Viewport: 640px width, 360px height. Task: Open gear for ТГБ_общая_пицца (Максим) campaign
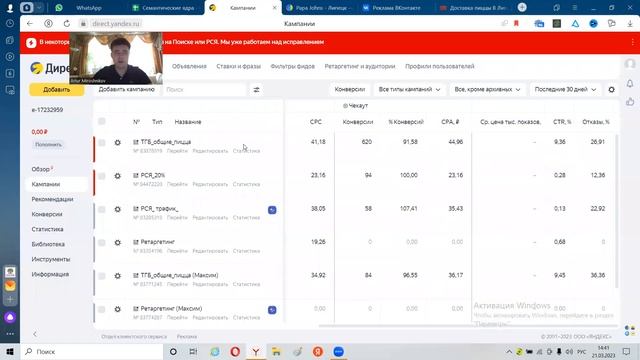coord(118,276)
